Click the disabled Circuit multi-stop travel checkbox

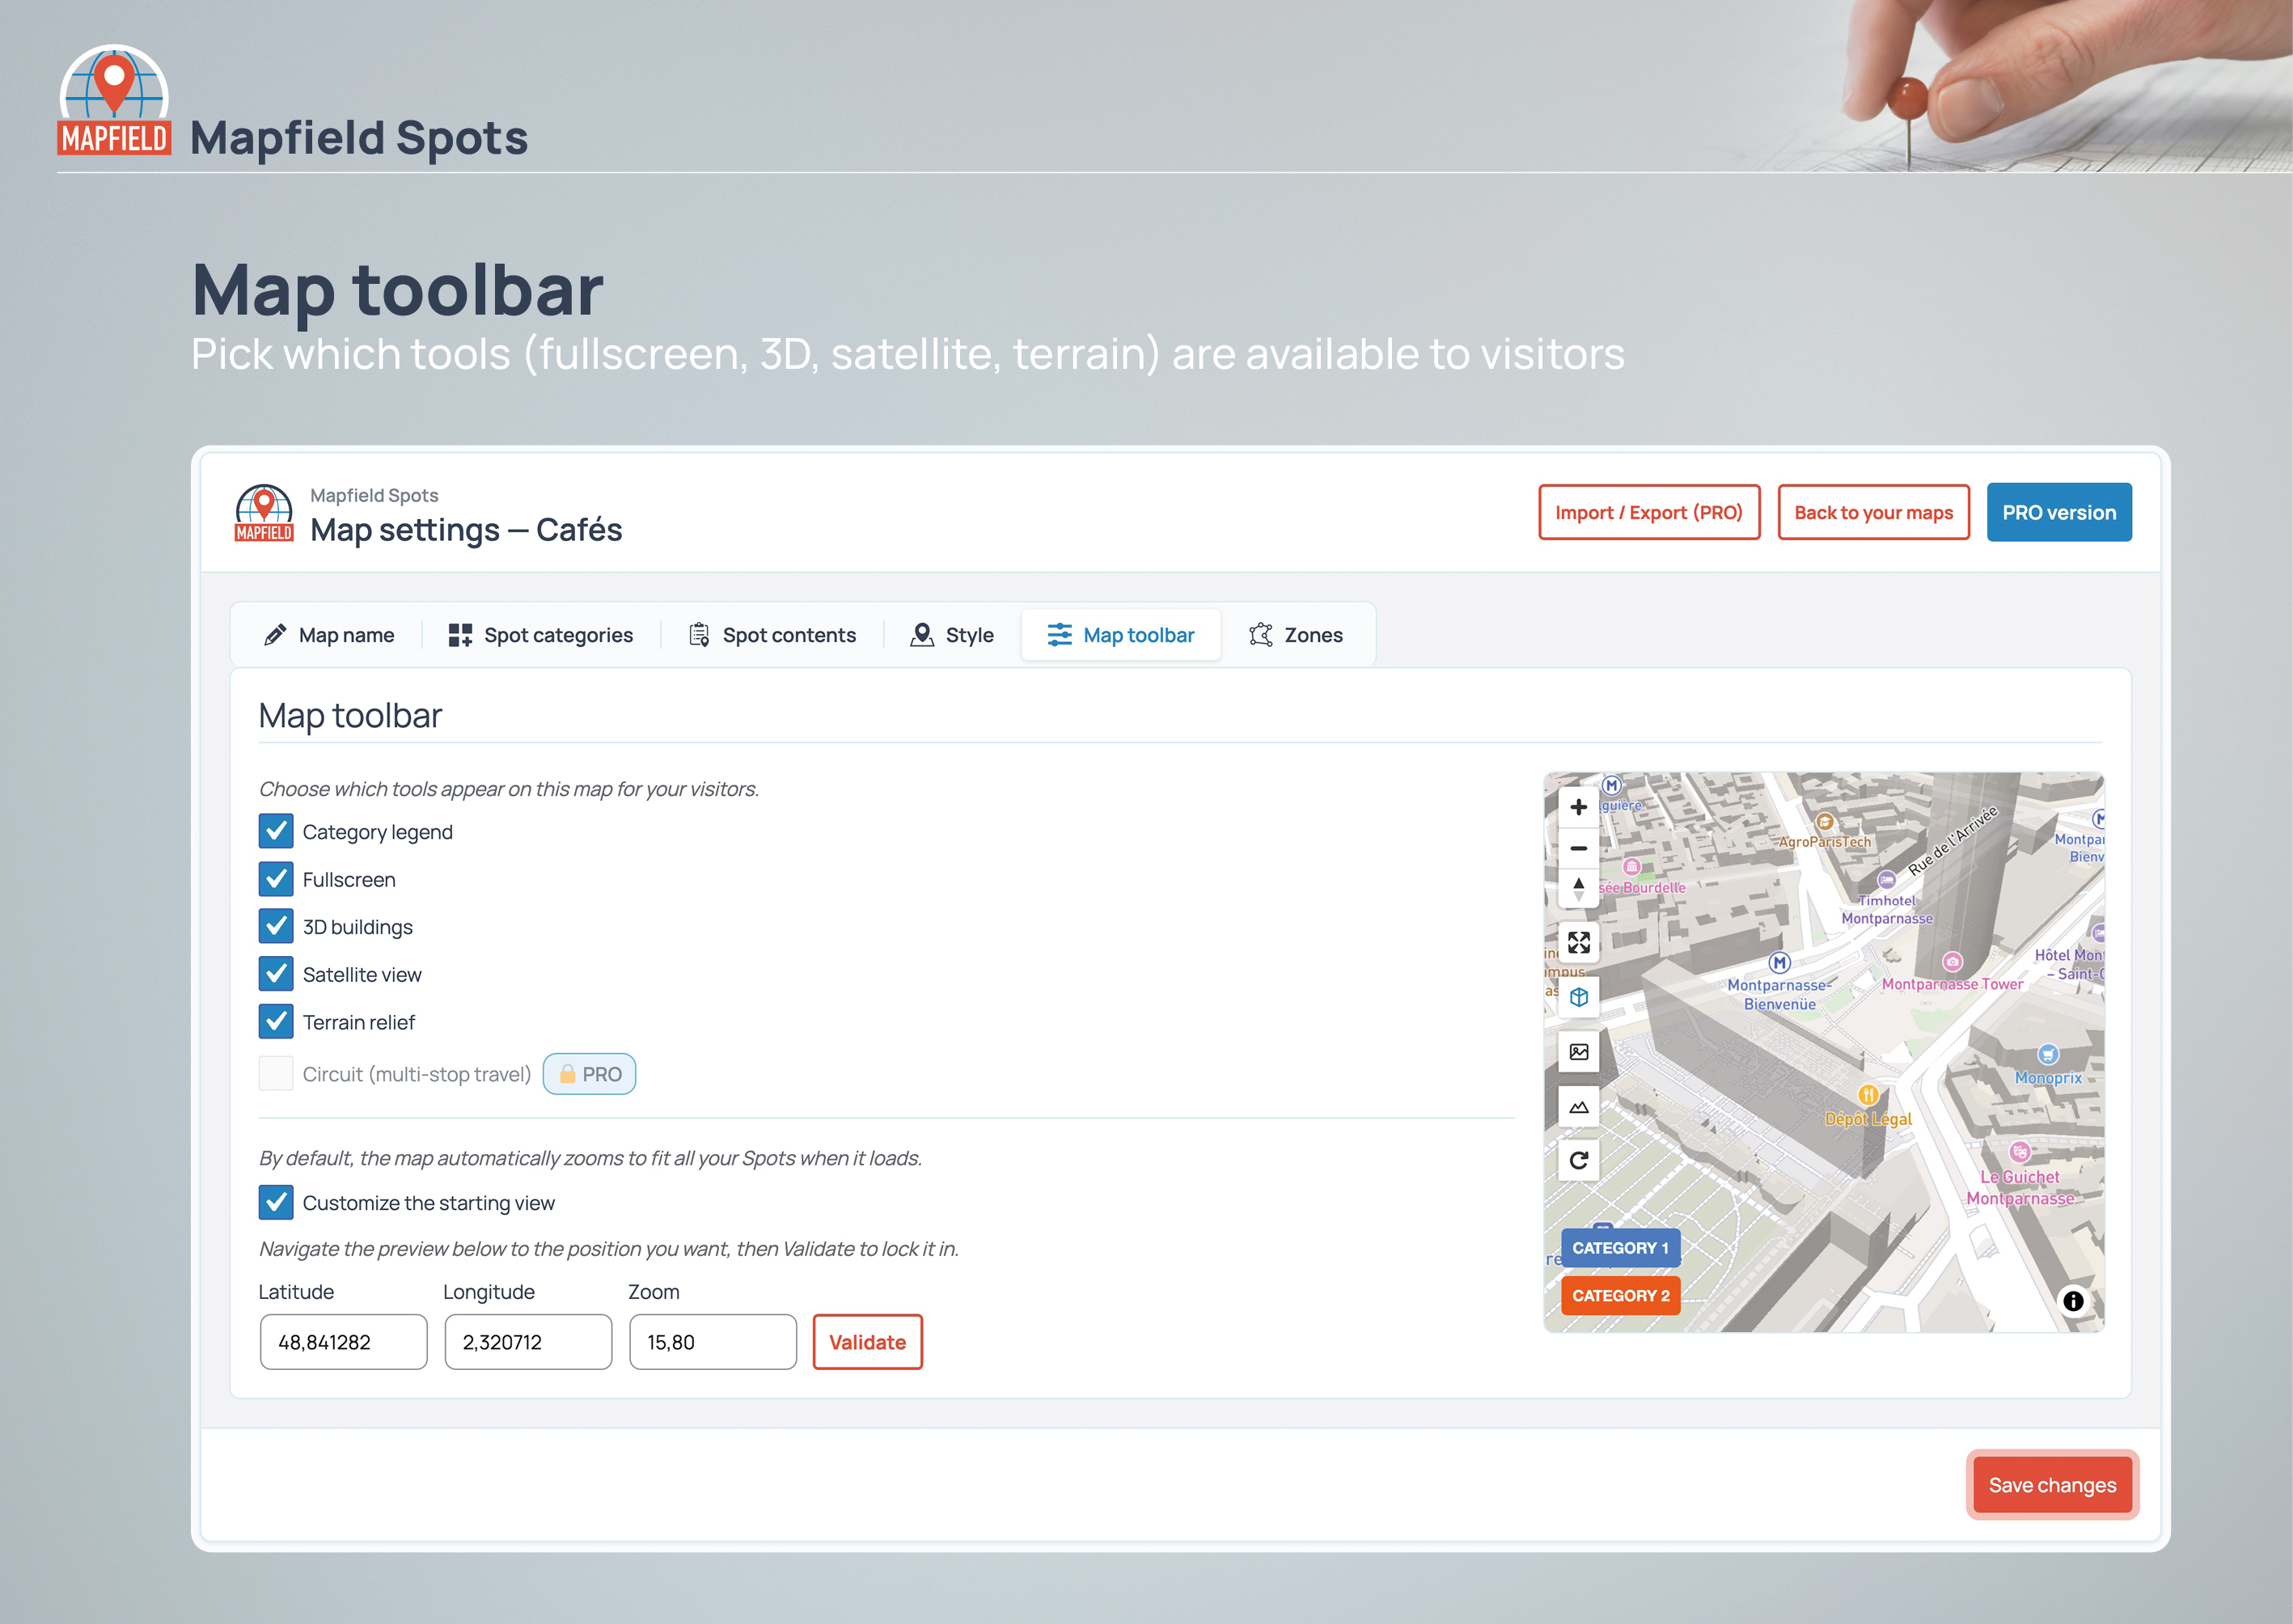pyautogui.click(x=276, y=1073)
